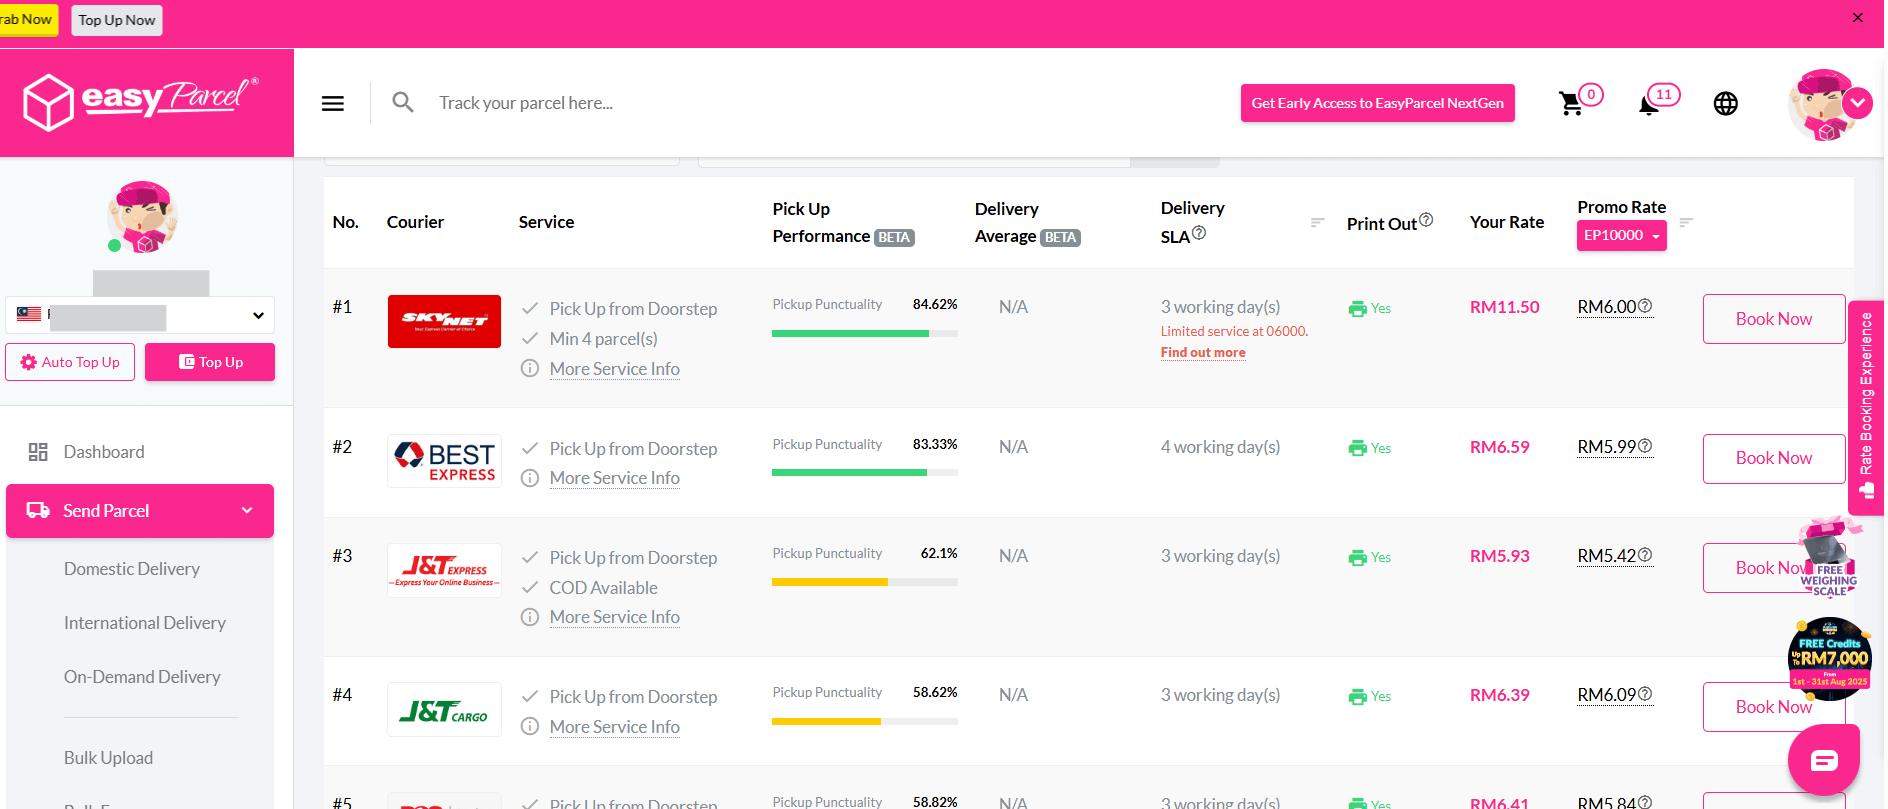
Task: Open the notifications bell icon
Action: tap(1649, 104)
